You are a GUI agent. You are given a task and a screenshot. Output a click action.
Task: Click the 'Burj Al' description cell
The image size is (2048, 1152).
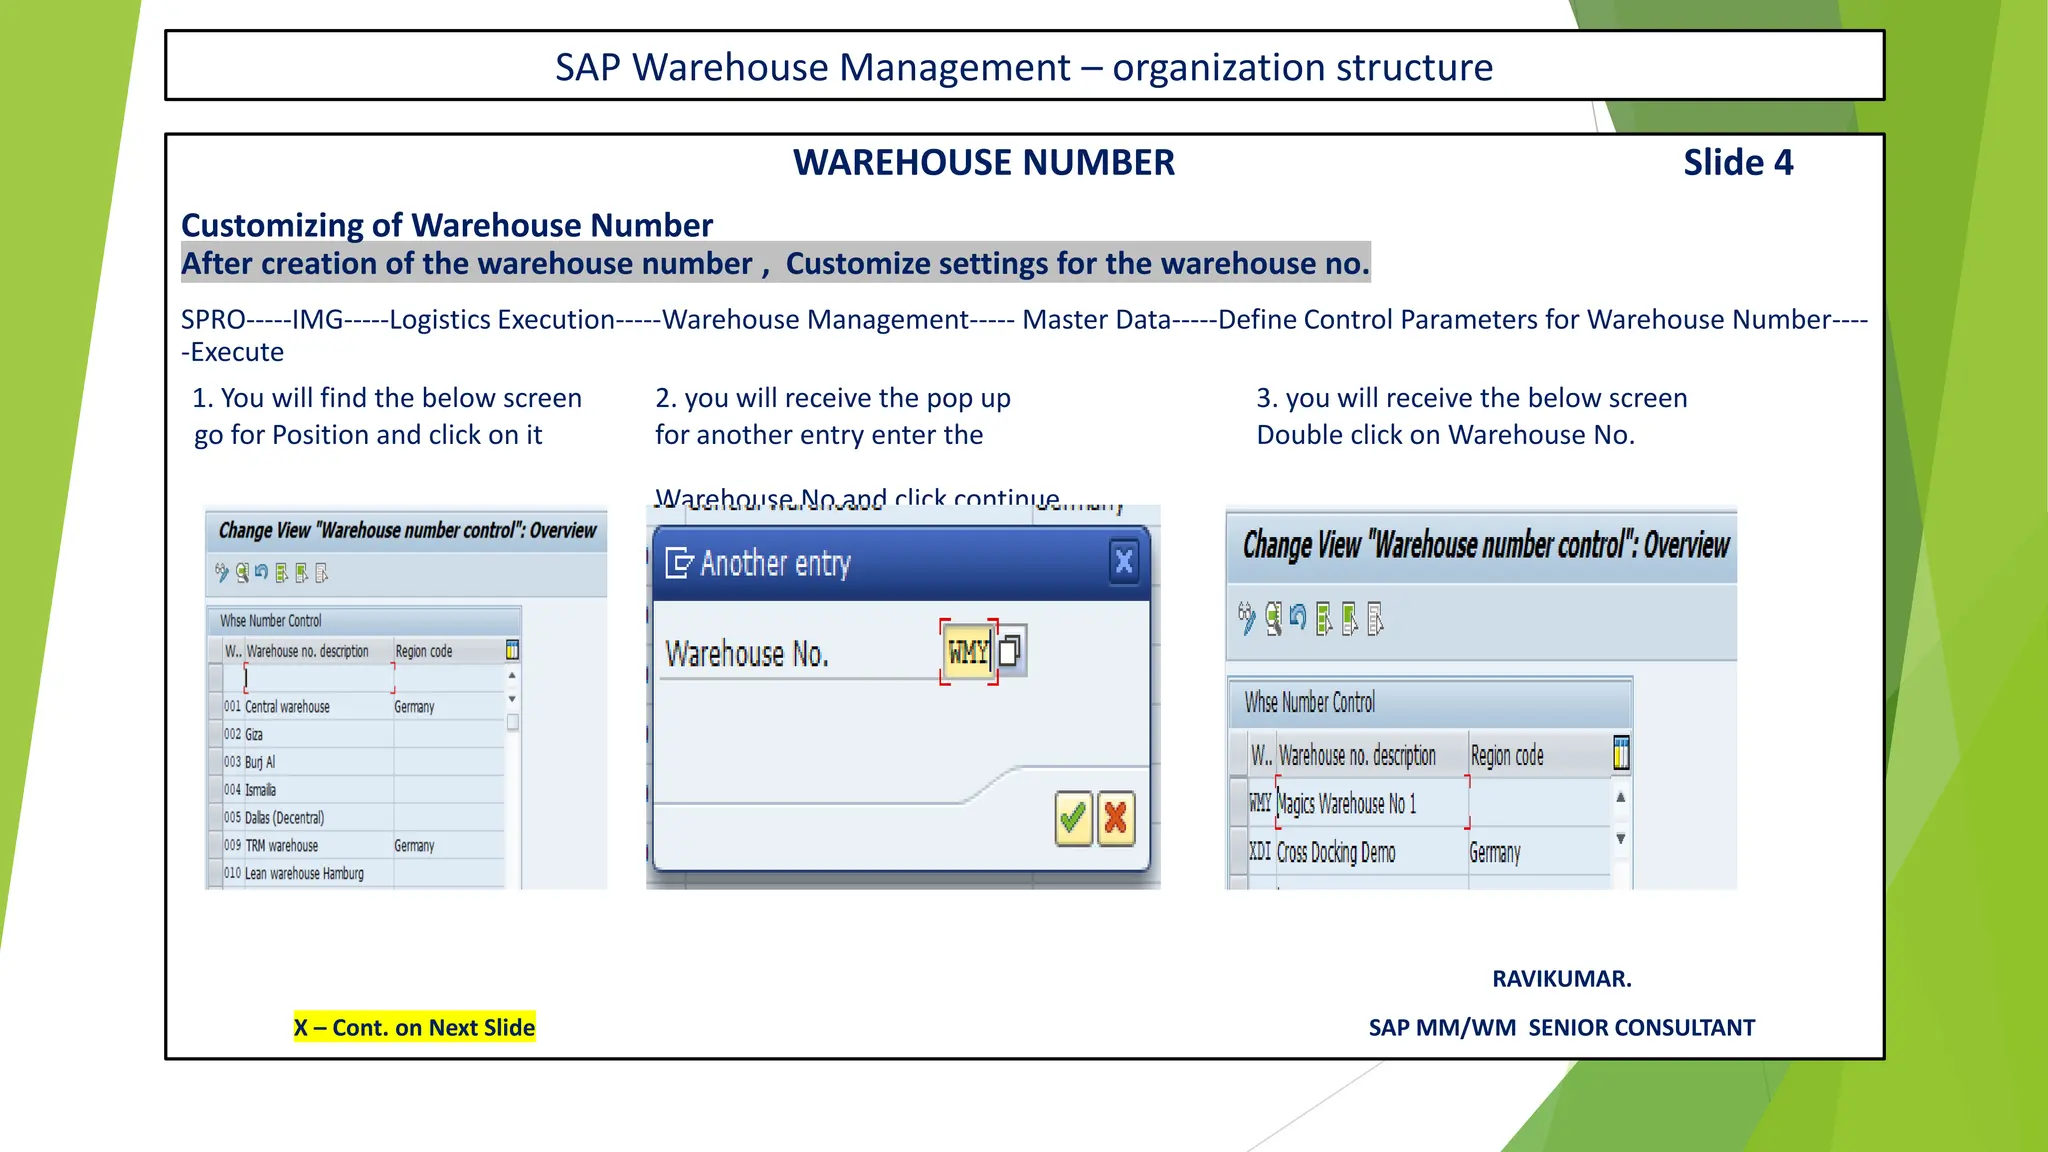click(x=319, y=762)
